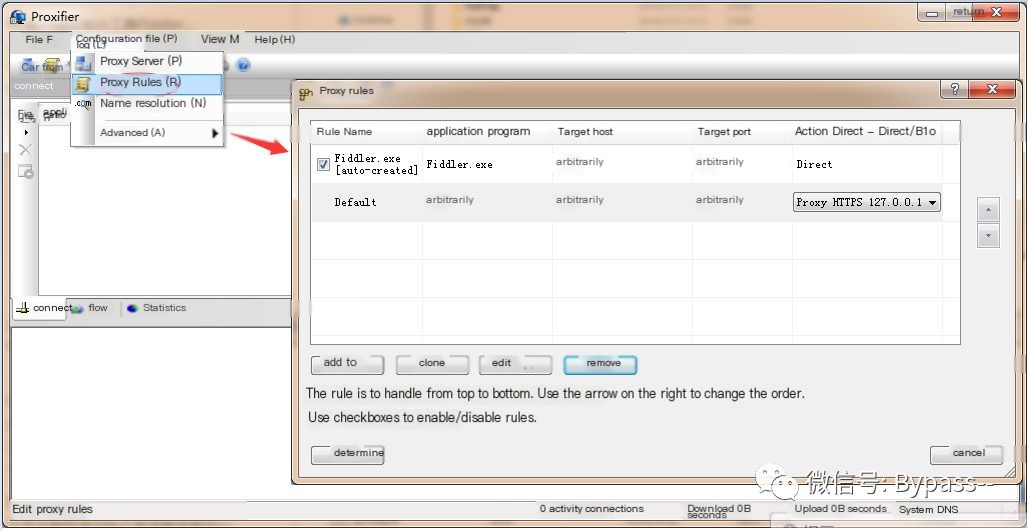The height and width of the screenshot is (531, 1028).
Task: Click the 0 activity connections status text
Action: click(x=592, y=509)
